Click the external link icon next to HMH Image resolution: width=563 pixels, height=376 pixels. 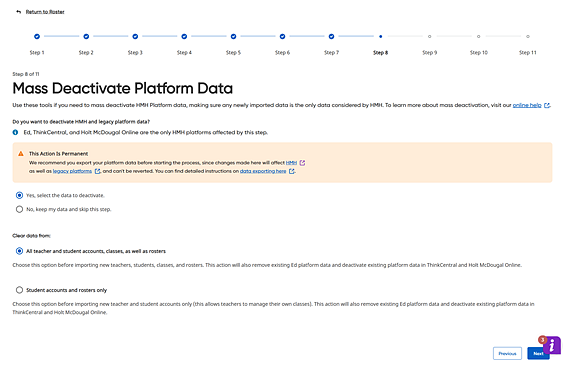302,163
